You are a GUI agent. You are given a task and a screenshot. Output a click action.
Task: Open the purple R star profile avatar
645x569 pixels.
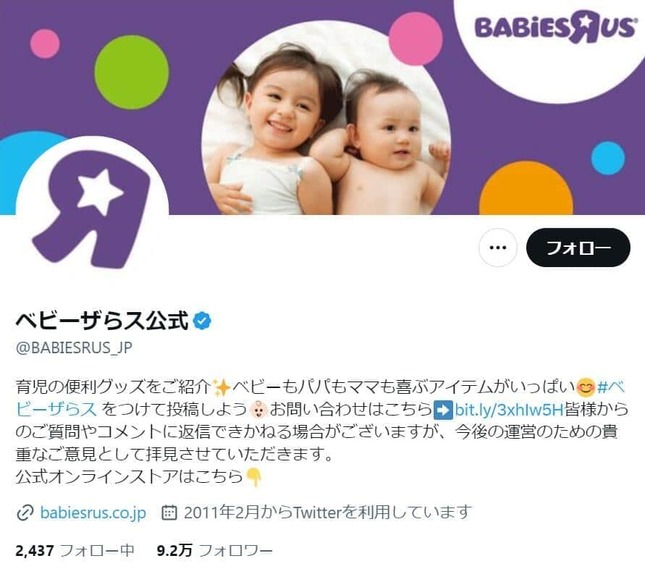tap(91, 209)
